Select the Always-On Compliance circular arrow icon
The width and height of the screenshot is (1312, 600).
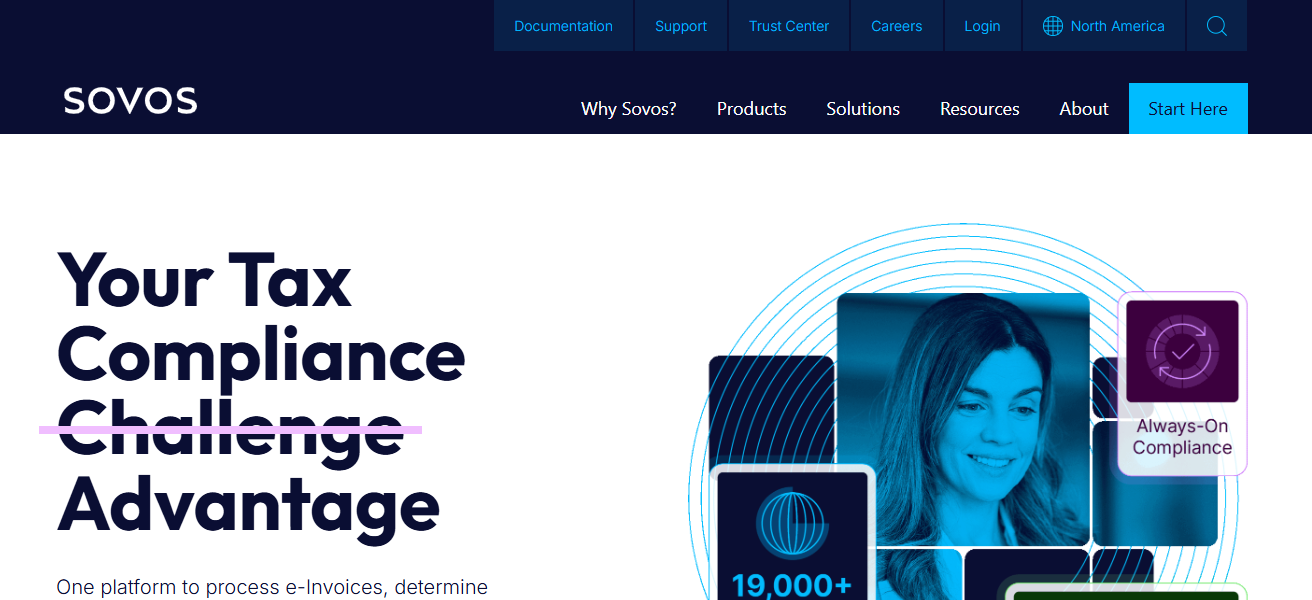1181,352
